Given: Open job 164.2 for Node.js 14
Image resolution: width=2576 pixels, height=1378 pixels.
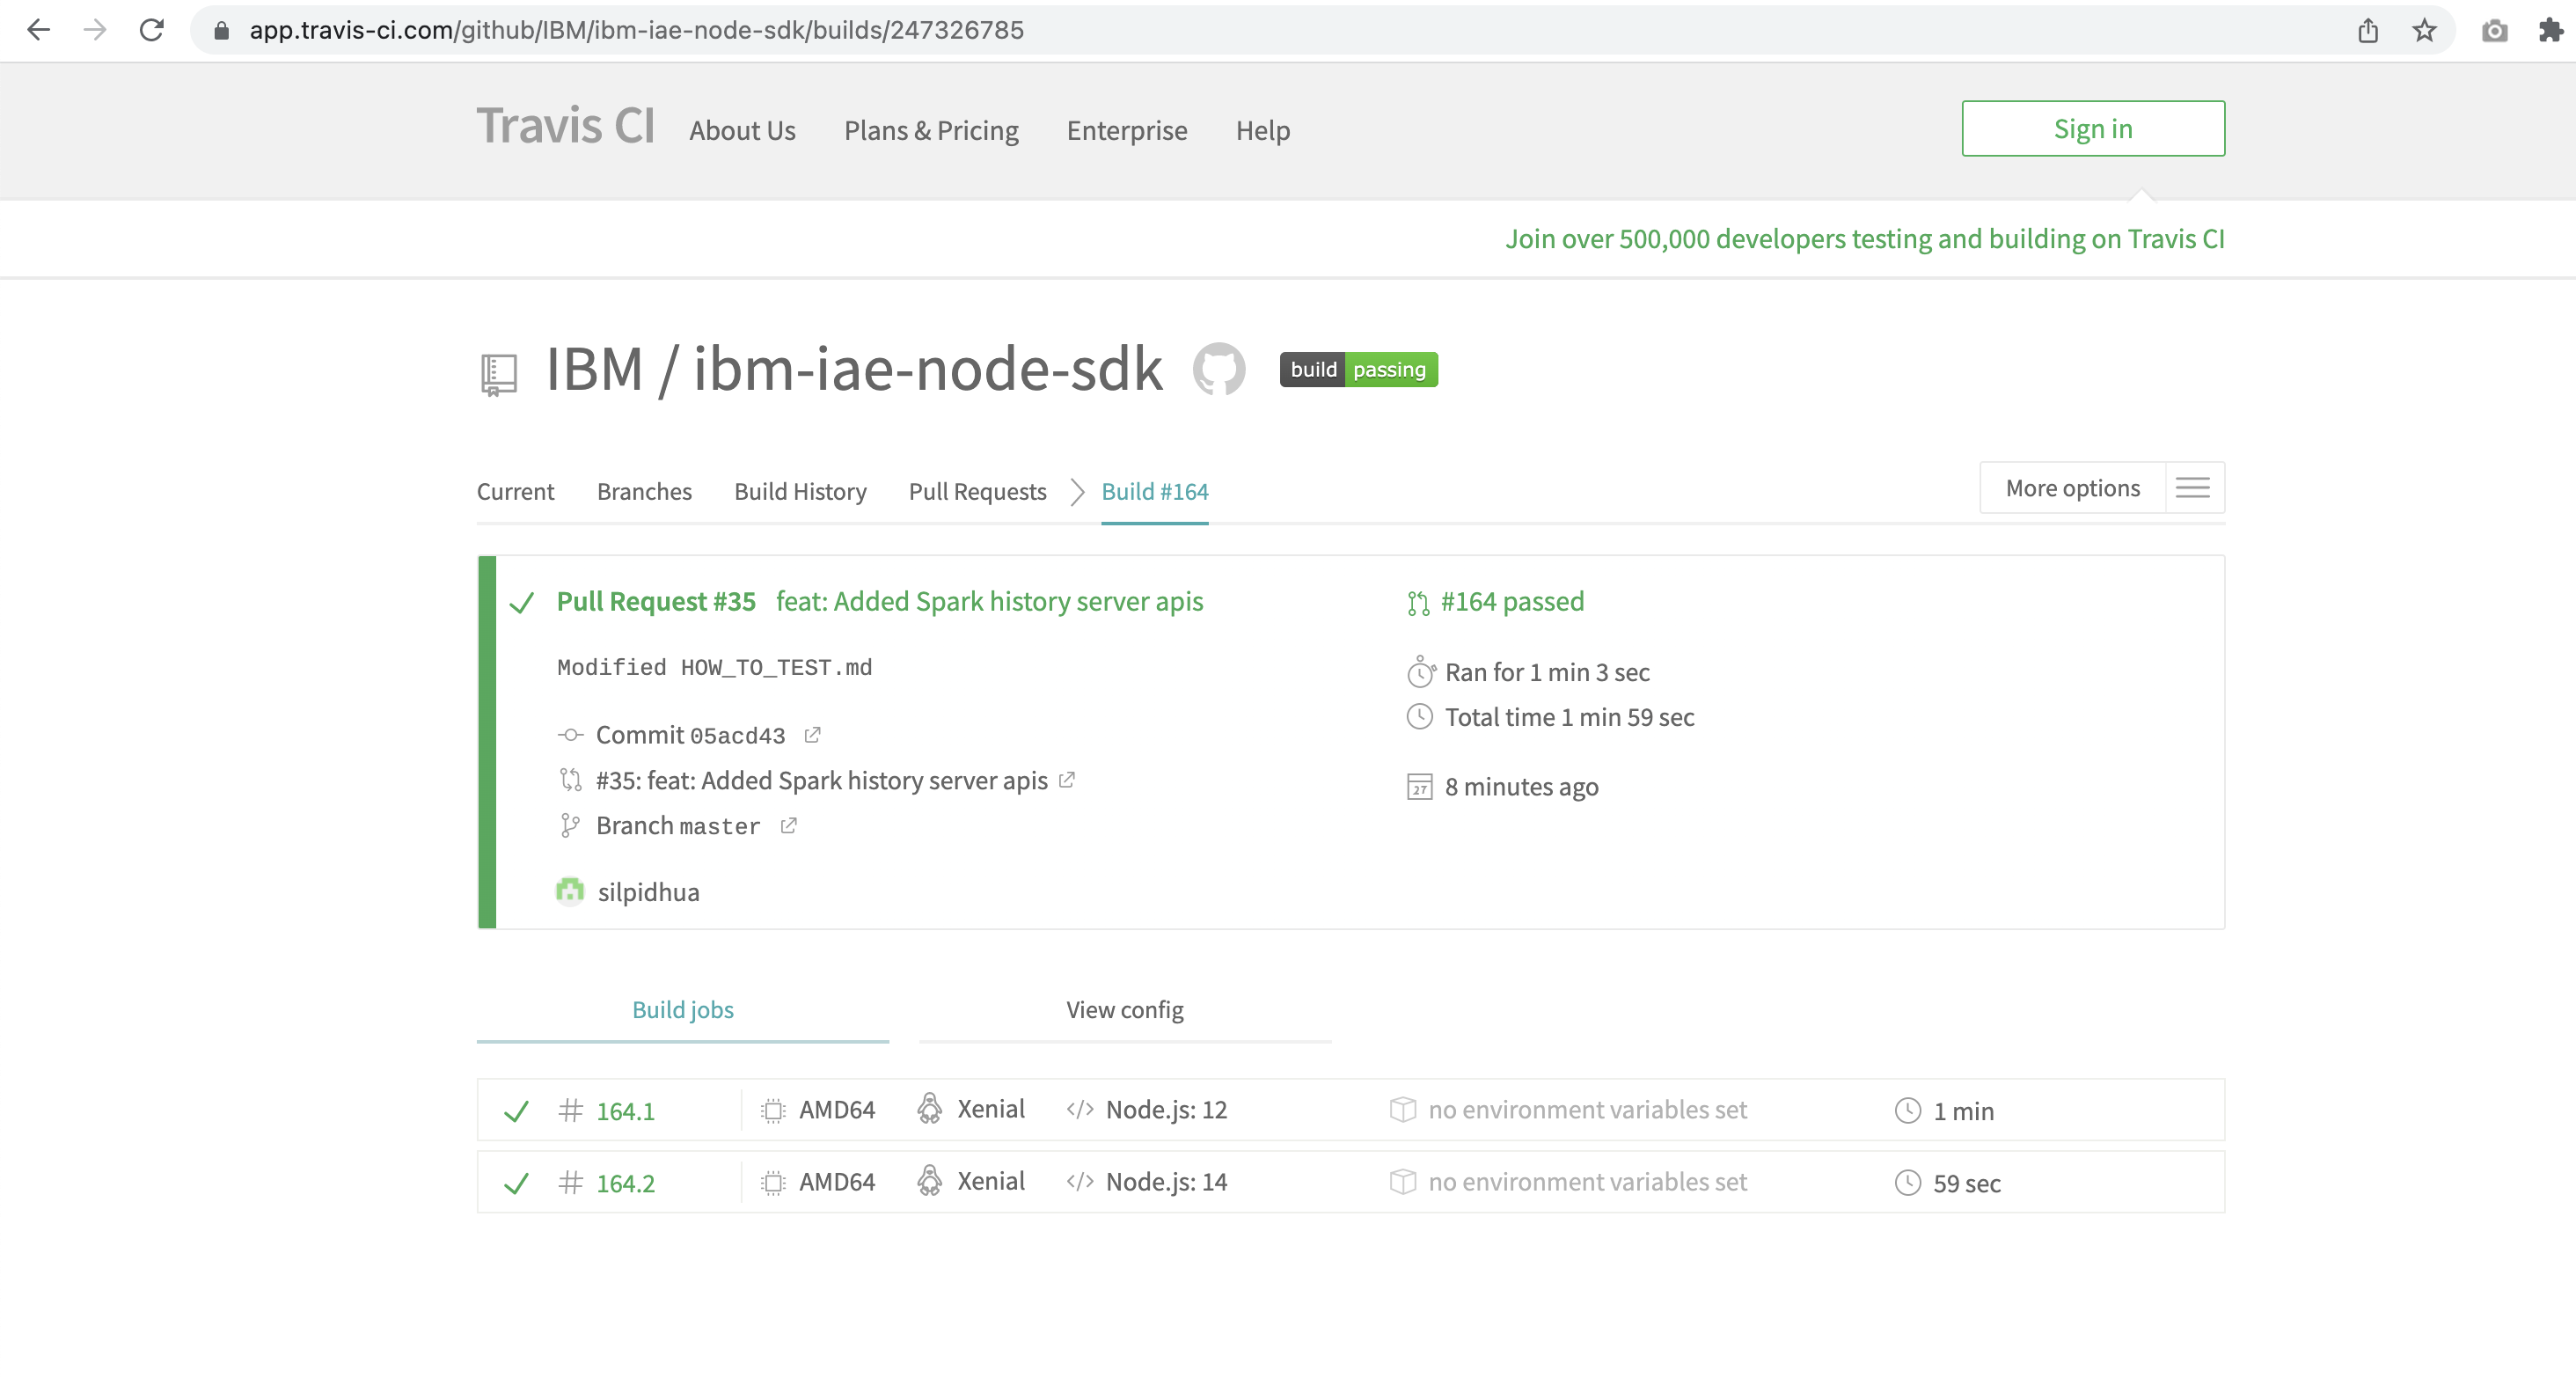Looking at the screenshot, I should [625, 1183].
